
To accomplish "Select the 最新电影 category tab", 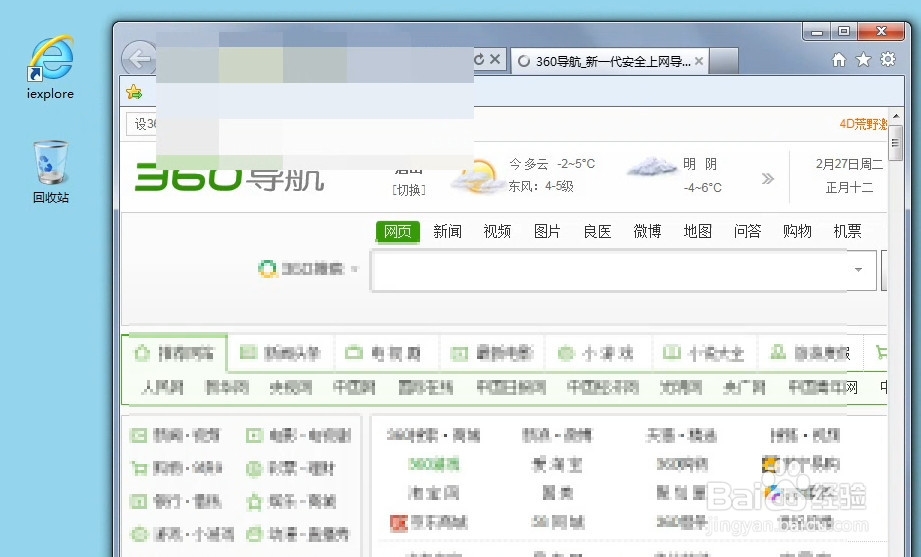I will tap(492, 353).
